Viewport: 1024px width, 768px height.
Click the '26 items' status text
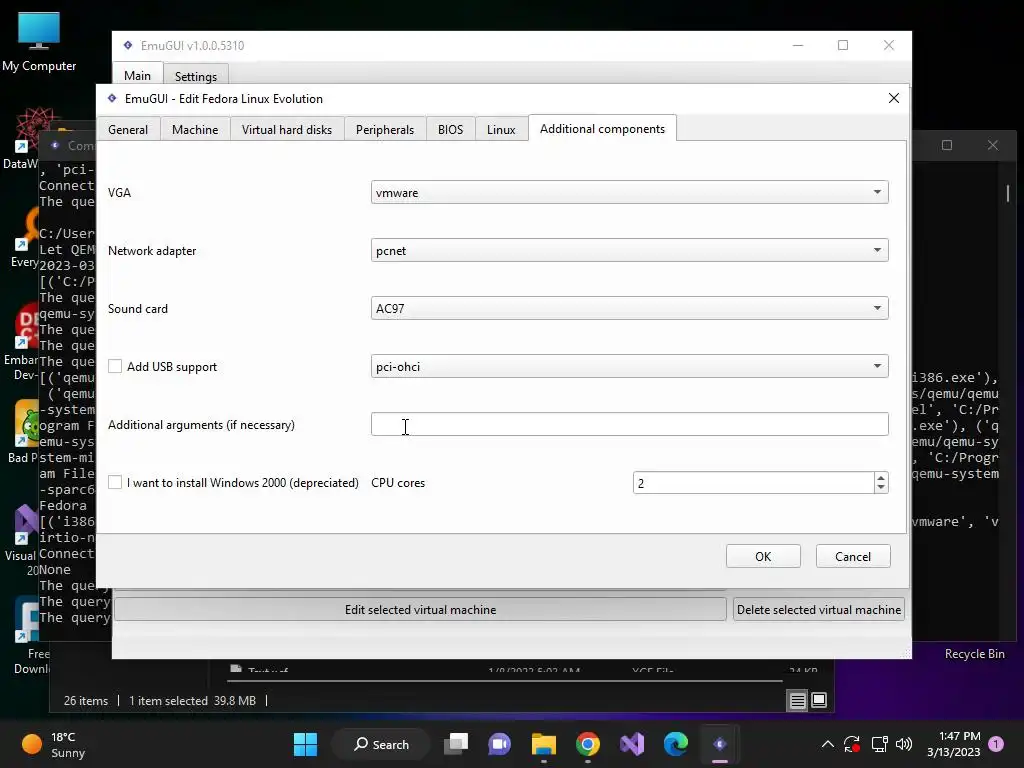86,701
